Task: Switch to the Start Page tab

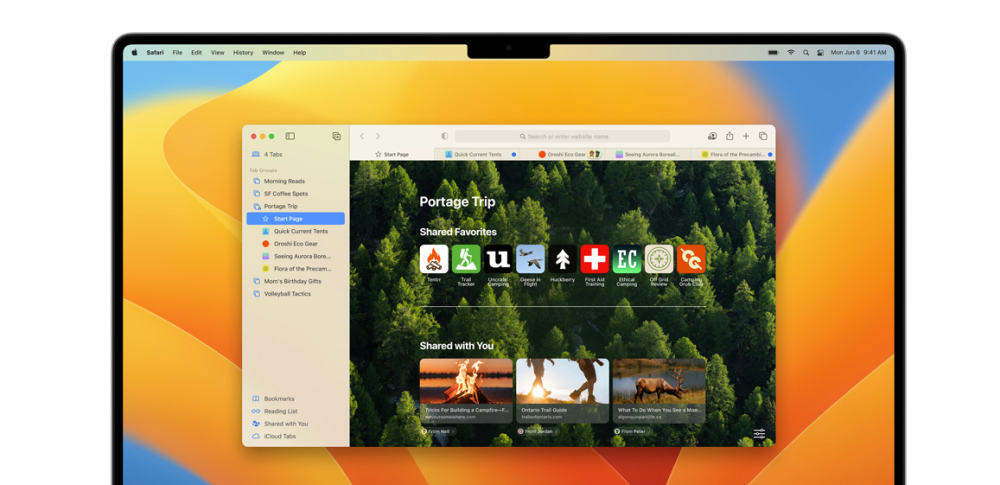Action: tap(392, 154)
